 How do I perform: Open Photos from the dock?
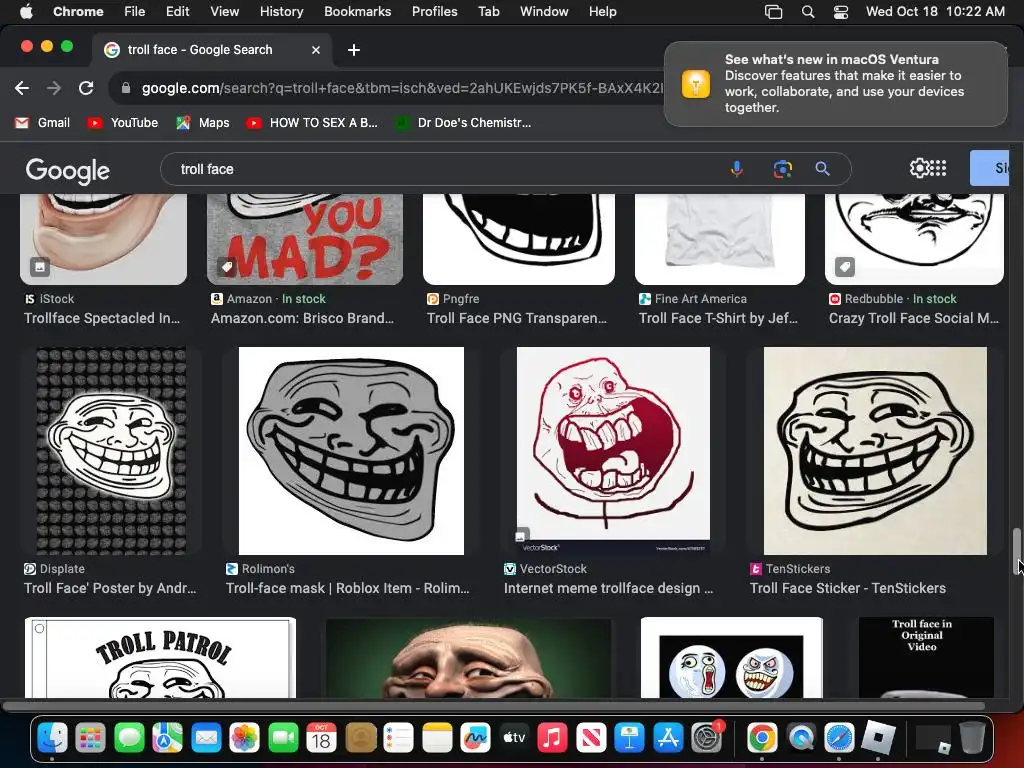tap(245, 739)
